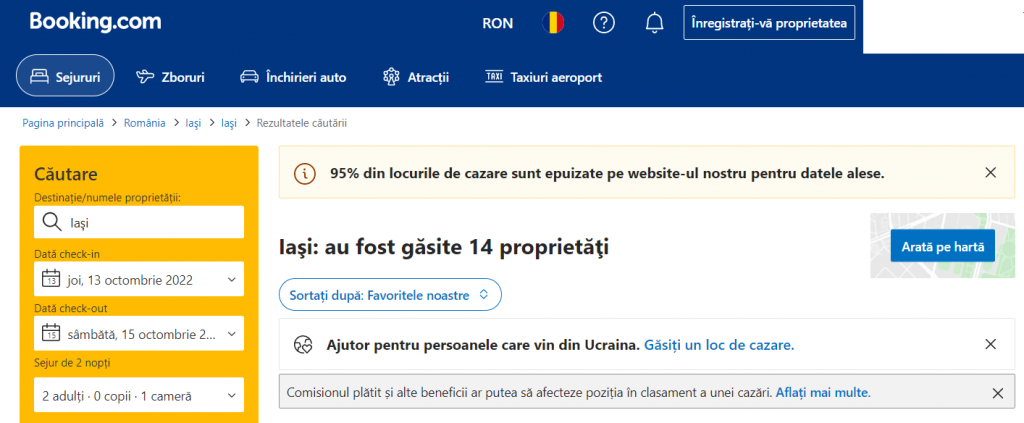Click the car icon next to Închirieri auto
Image resolution: width=1024 pixels, height=423 pixels.
coord(249,77)
